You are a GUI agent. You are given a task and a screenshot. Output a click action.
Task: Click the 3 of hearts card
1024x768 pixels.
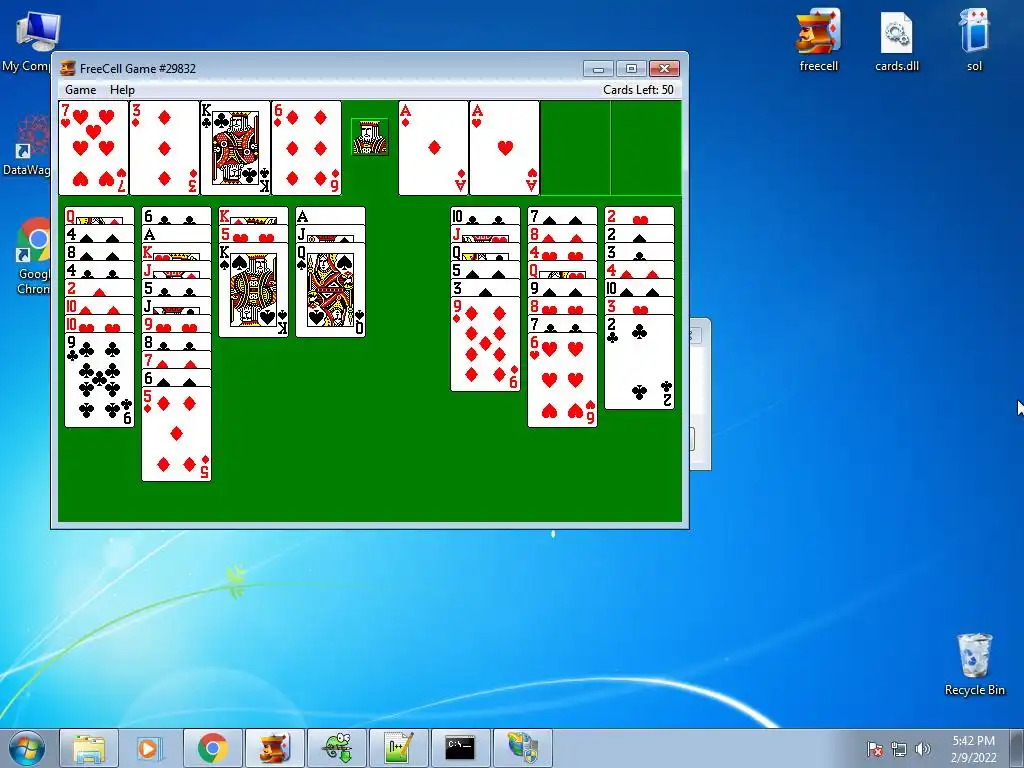pyautogui.click(x=639, y=306)
